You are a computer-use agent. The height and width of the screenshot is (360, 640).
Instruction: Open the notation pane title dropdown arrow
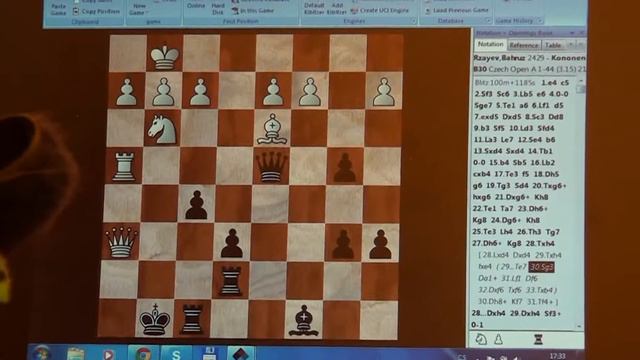[x=572, y=33]
